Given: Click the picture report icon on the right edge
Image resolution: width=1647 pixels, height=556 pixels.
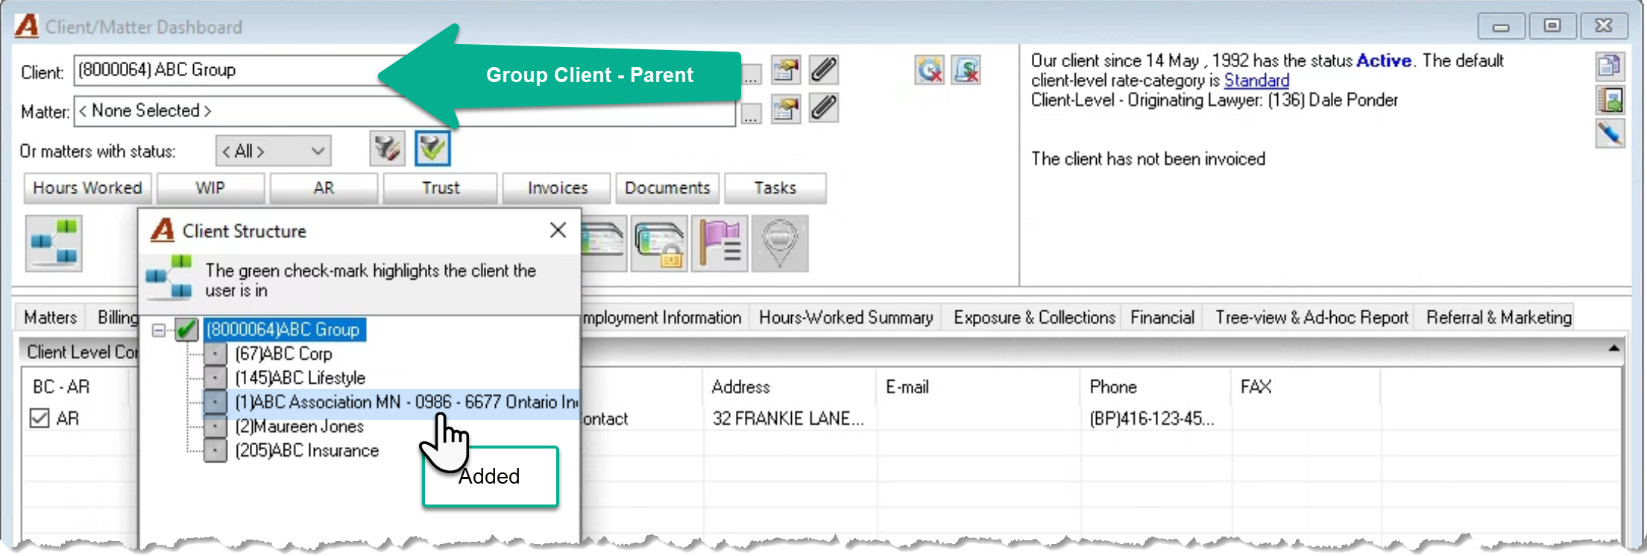Looking at the screenshot, I should tap(1610, 100).
